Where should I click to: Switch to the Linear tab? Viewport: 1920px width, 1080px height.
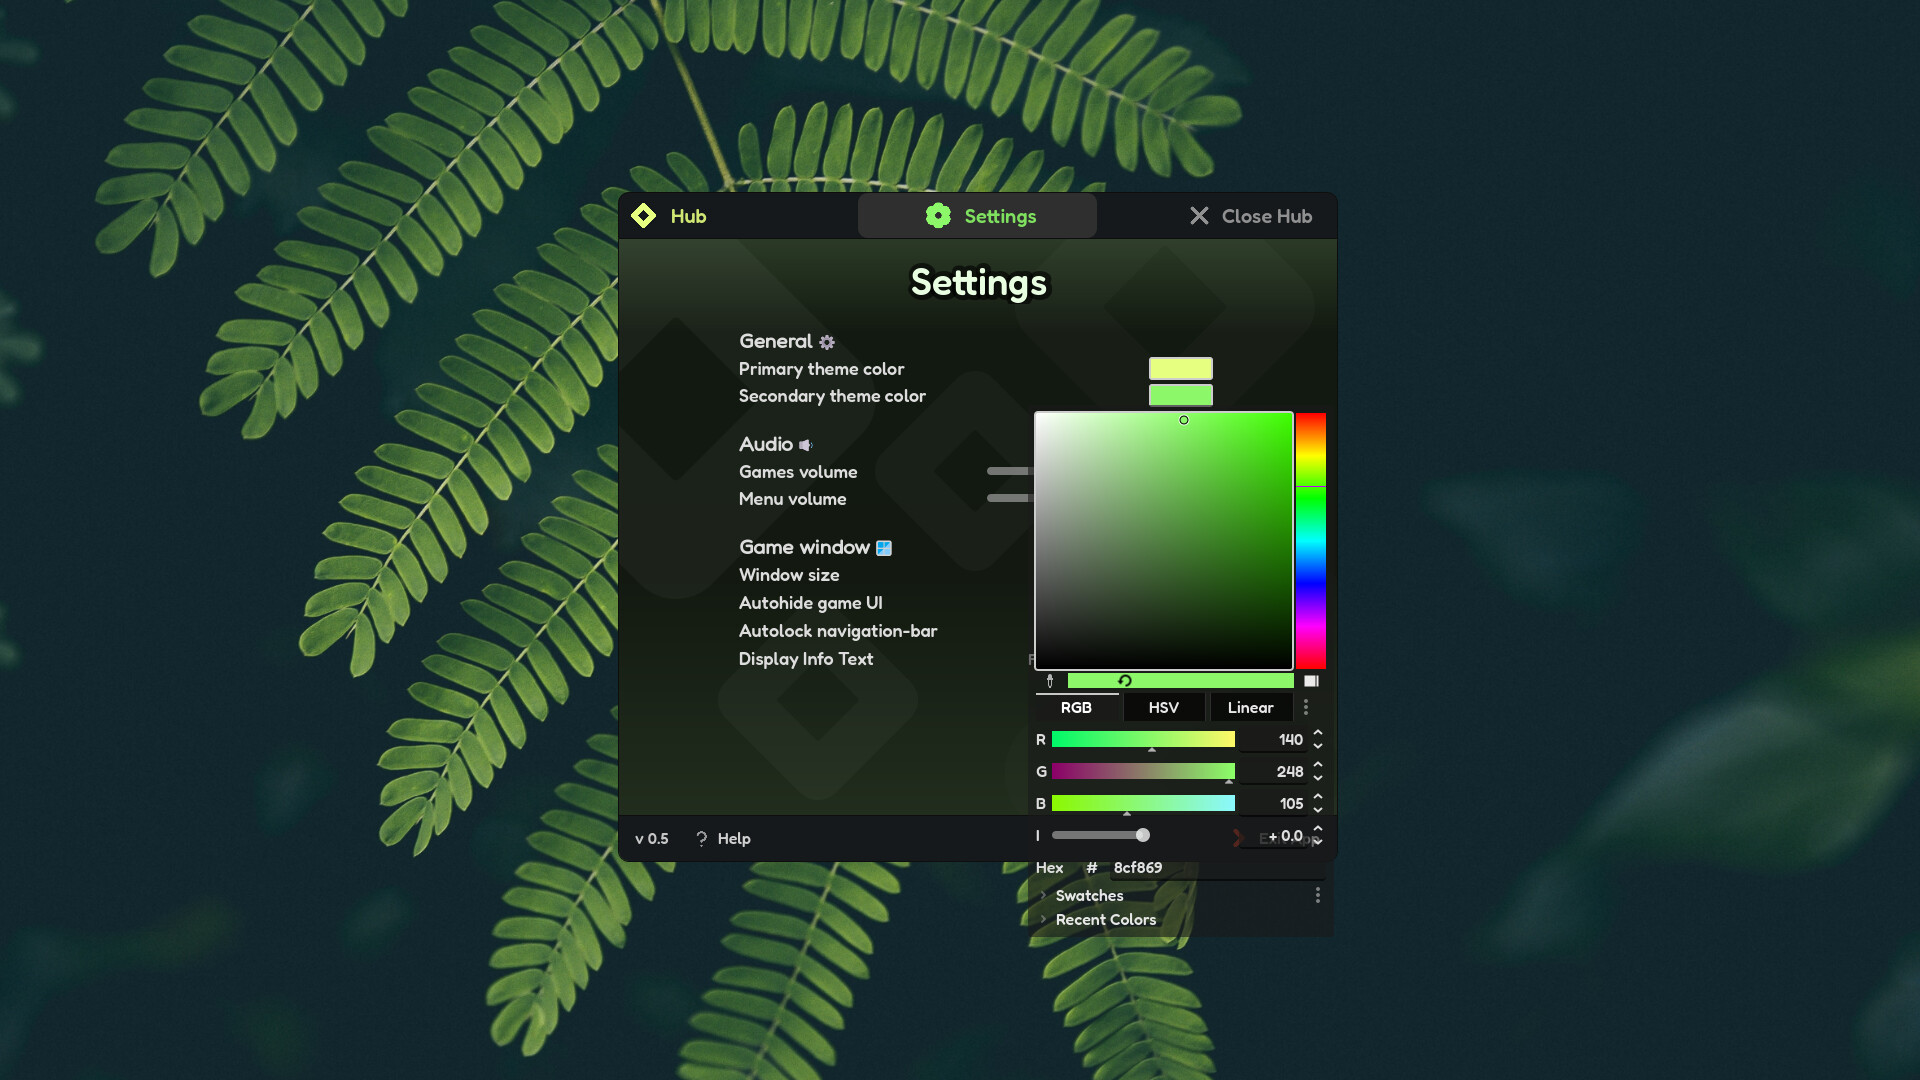(1250, 707)
